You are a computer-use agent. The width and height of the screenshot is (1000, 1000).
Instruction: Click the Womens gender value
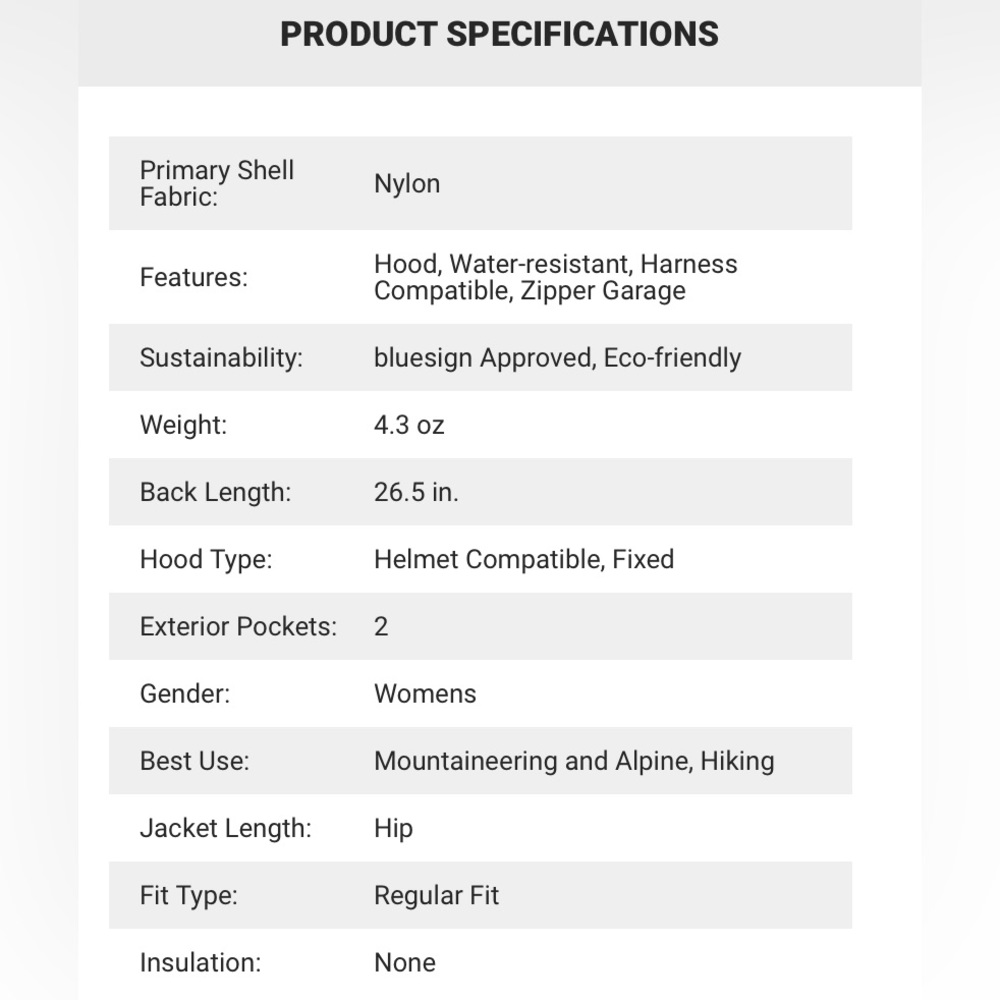tap(425, 693)
